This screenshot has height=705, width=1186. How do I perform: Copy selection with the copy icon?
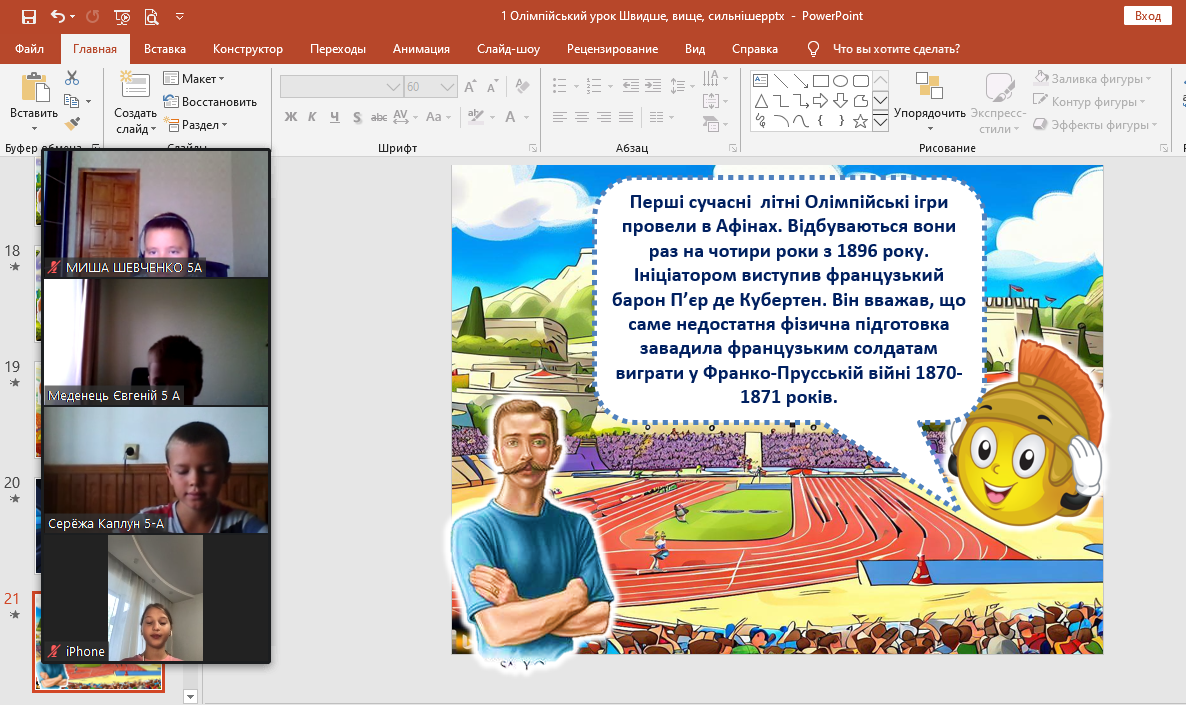coord(72,101)
